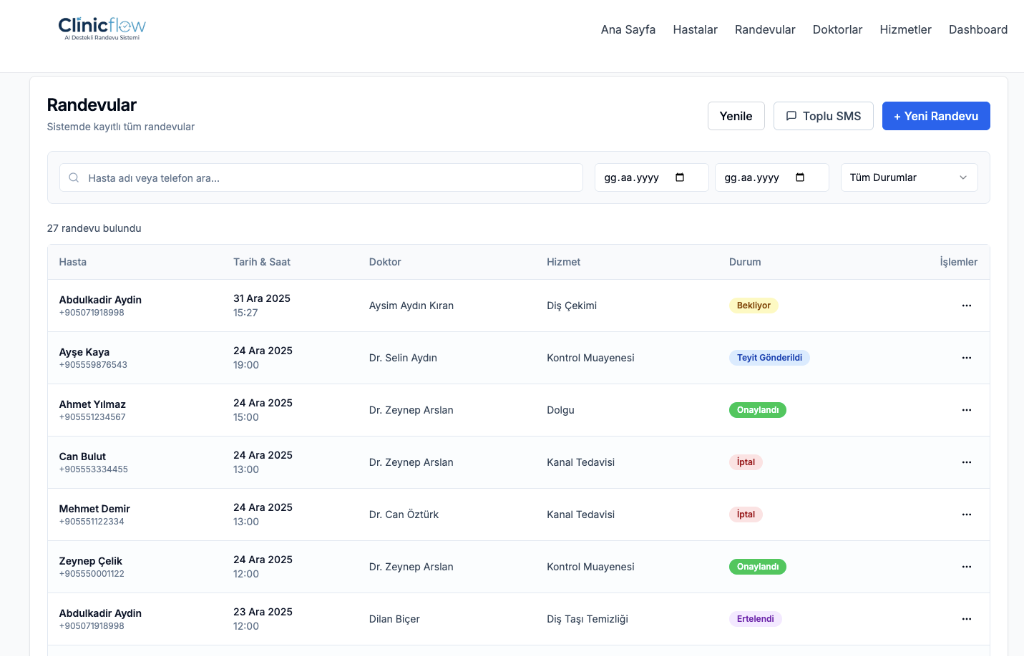Click the Yeni Randevu button

pos(935,116)
